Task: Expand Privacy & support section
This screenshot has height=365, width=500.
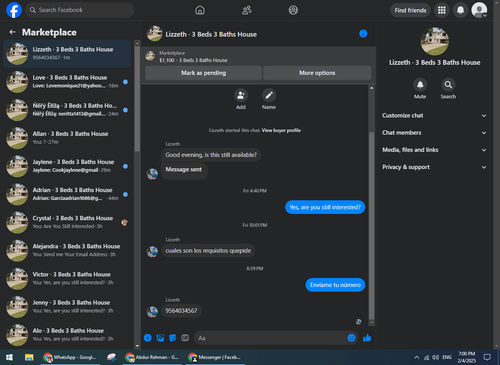Action: tap(434, 167)
